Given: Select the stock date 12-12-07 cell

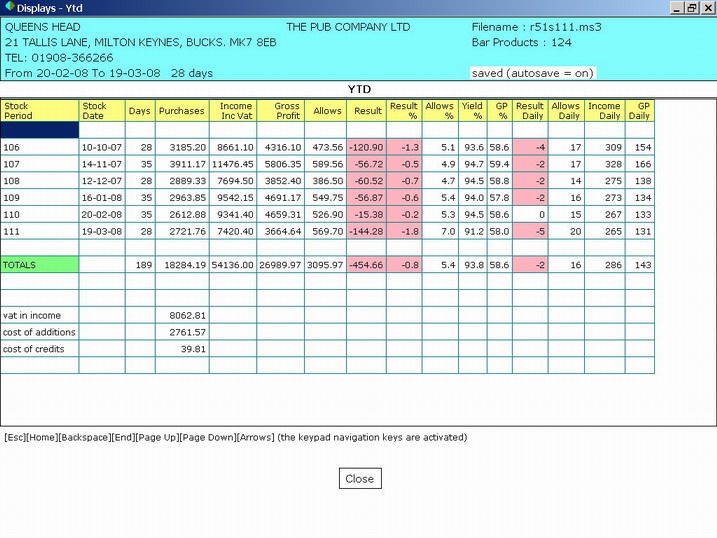Looking at the screenshot, I should pyautogui.click(x=102, y=181).
